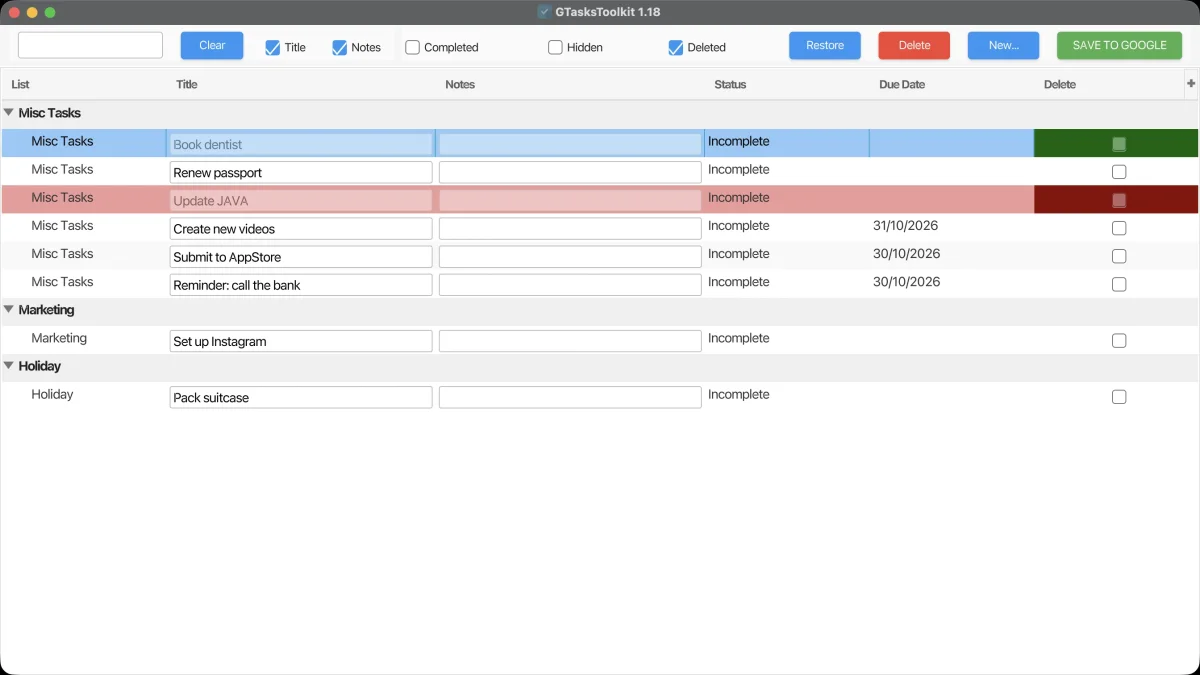Click the Clear button

[x=212, y=45]
